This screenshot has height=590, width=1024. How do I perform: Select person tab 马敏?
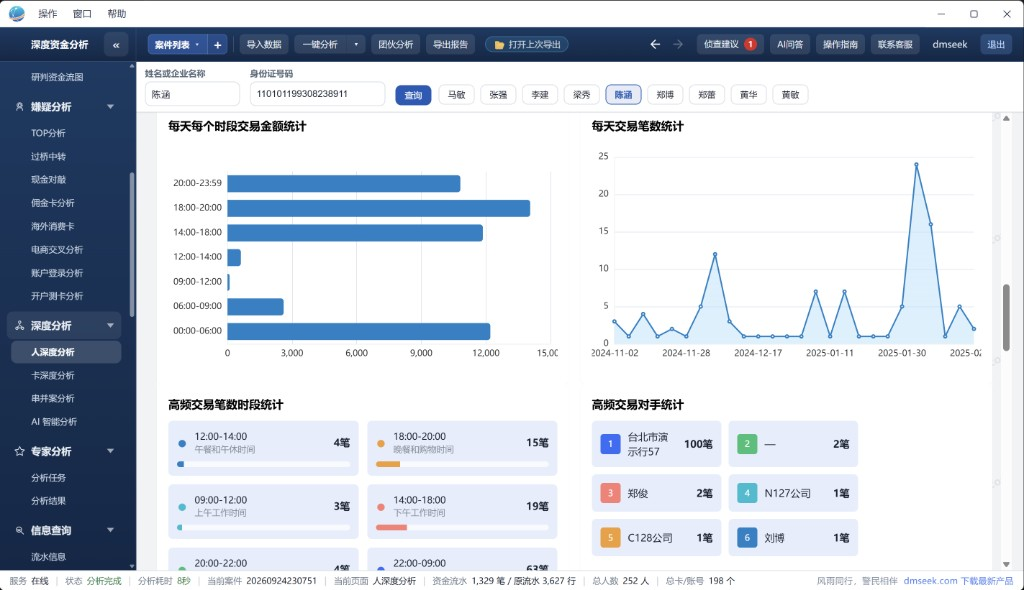pos(456,95)
